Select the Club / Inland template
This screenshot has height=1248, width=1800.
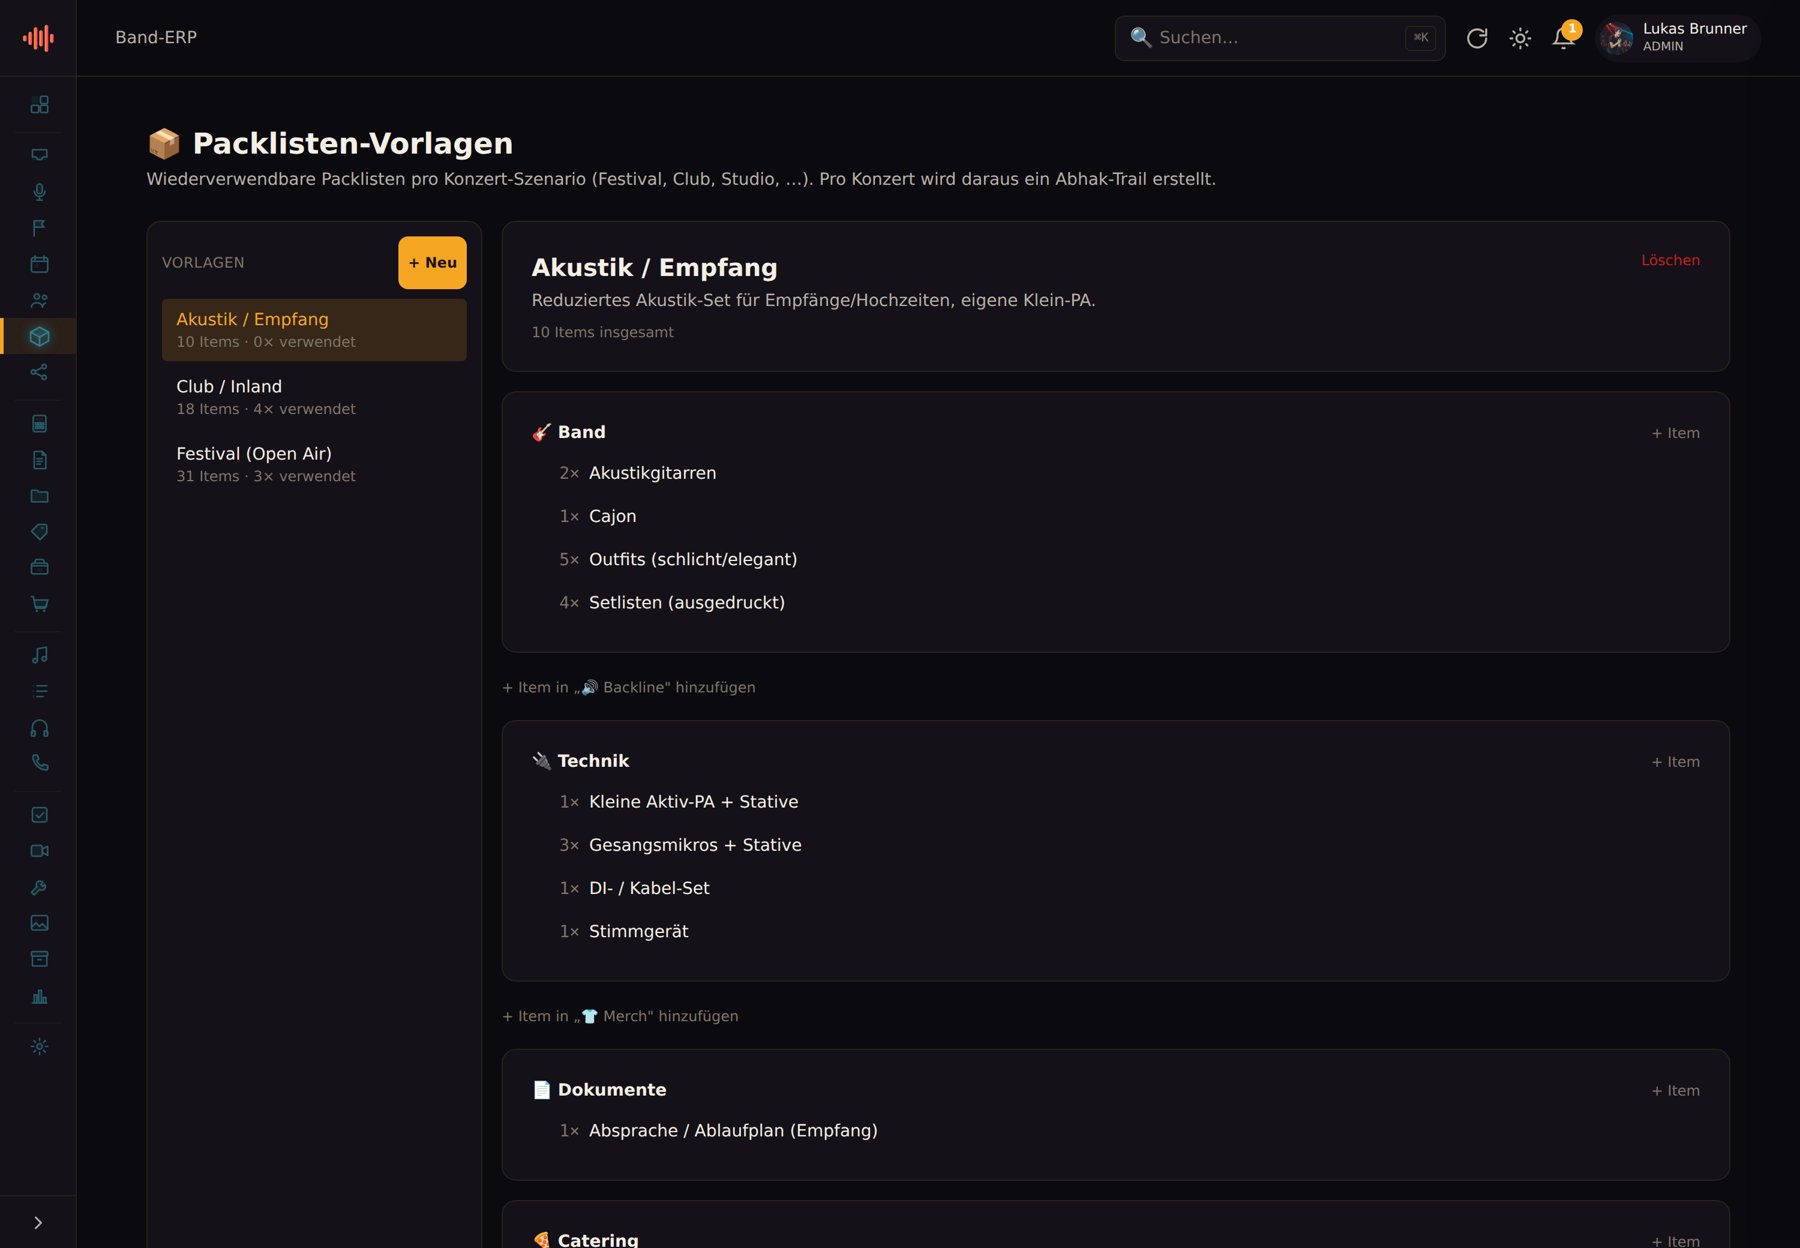pos(314,397)
